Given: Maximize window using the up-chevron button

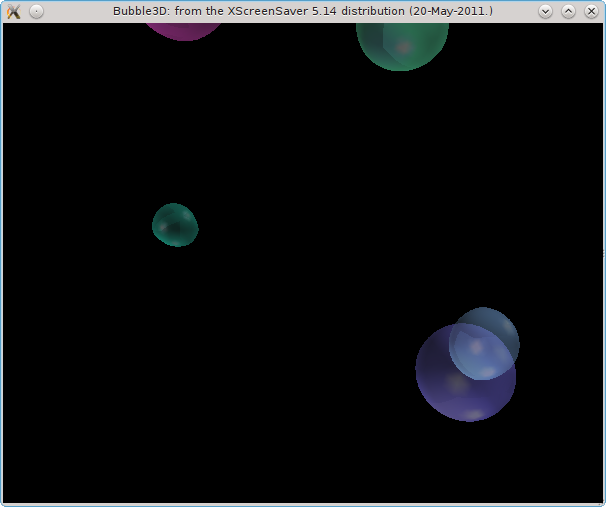Looking at the screenshot, I should (568, 11).
